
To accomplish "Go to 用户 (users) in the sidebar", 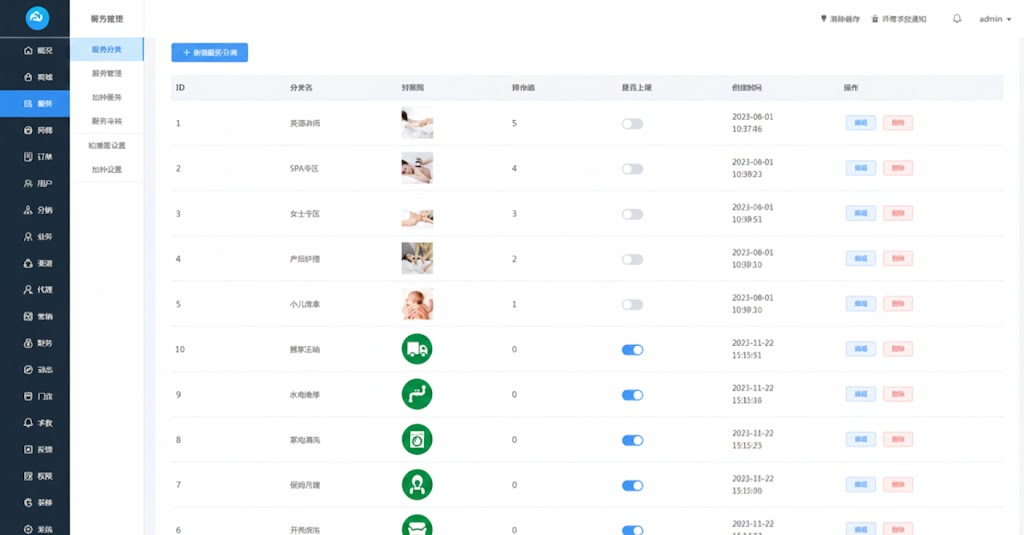I will point(37,184).
